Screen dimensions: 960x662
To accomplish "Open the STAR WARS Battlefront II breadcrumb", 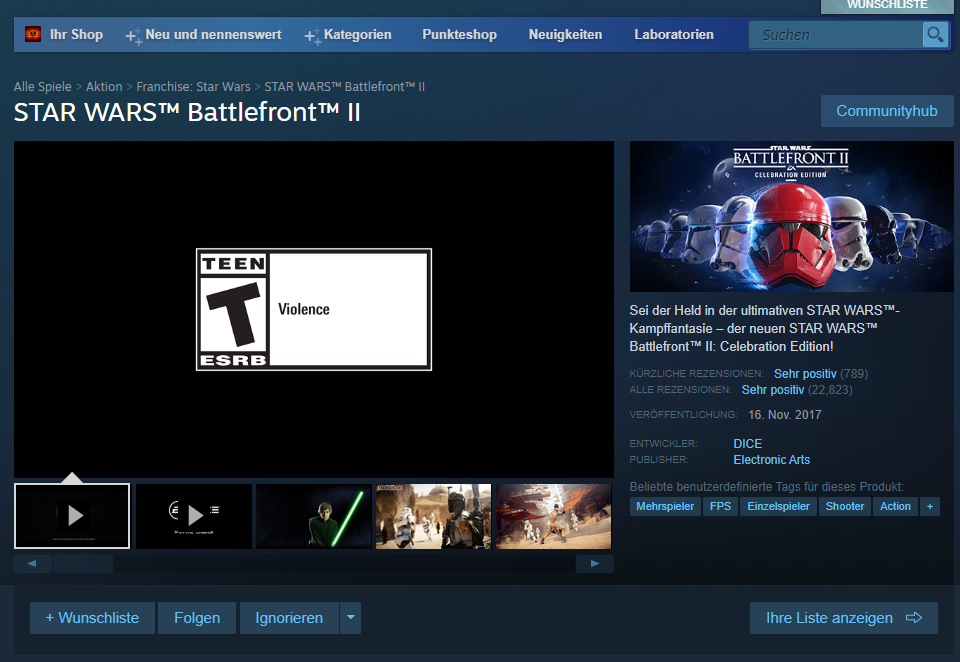I will pos(345,86).
